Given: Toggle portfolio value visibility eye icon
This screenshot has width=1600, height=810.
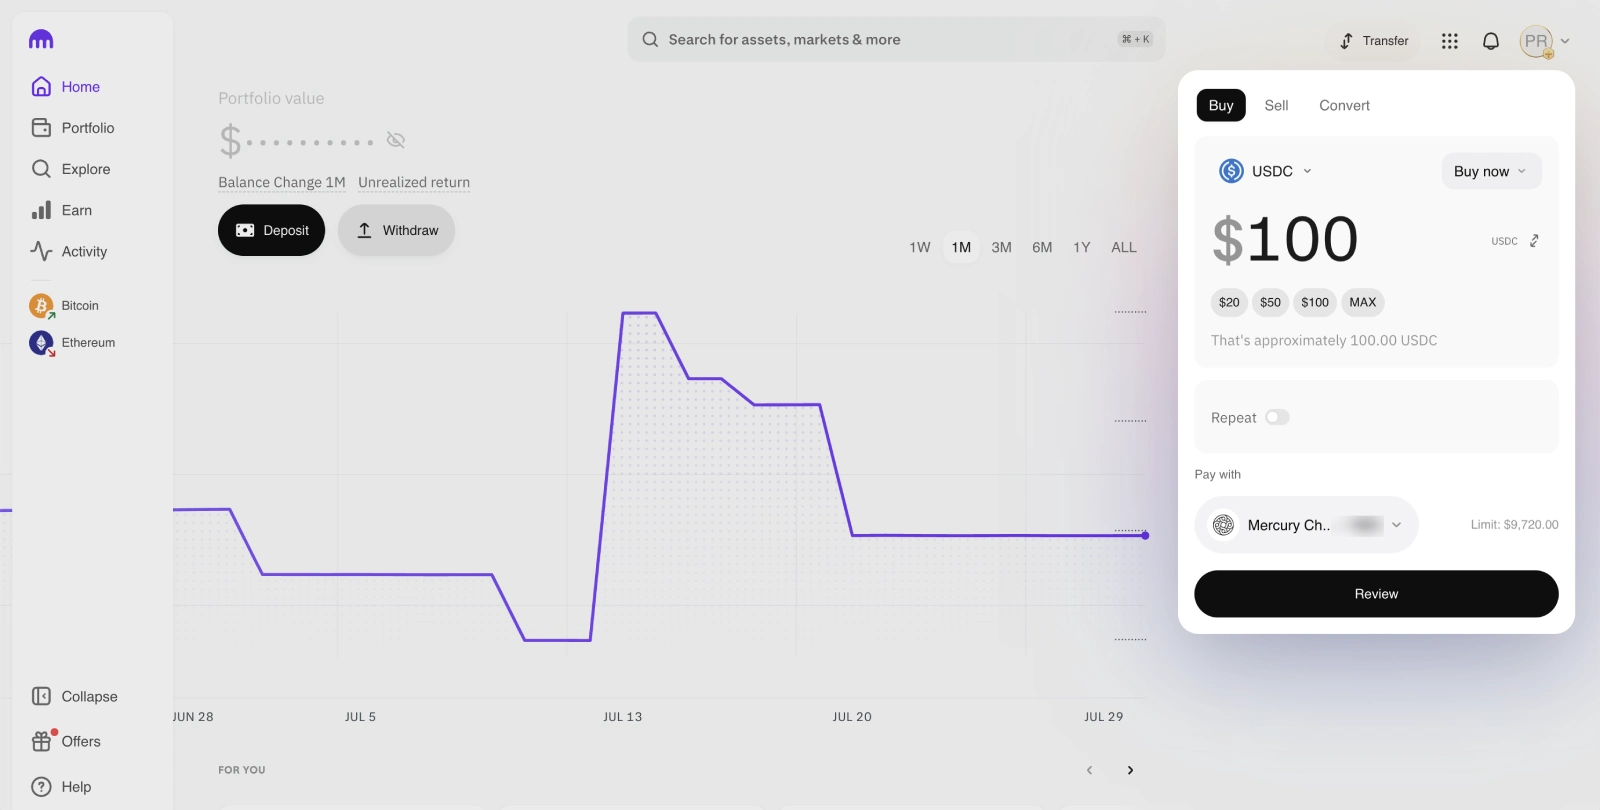Looking at the screenshot, I should click(x=396, y=140).
